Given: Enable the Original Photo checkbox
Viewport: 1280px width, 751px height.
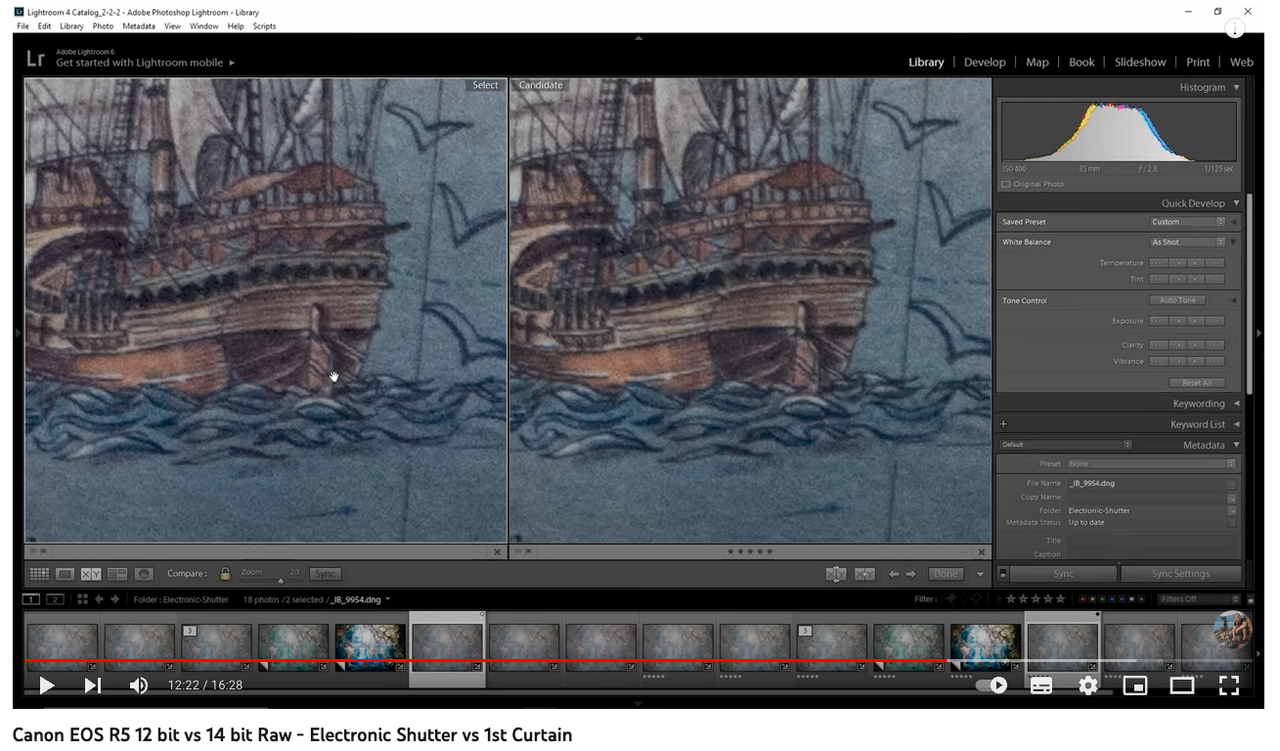Looking at the screenshot, I should point(1006,184).
